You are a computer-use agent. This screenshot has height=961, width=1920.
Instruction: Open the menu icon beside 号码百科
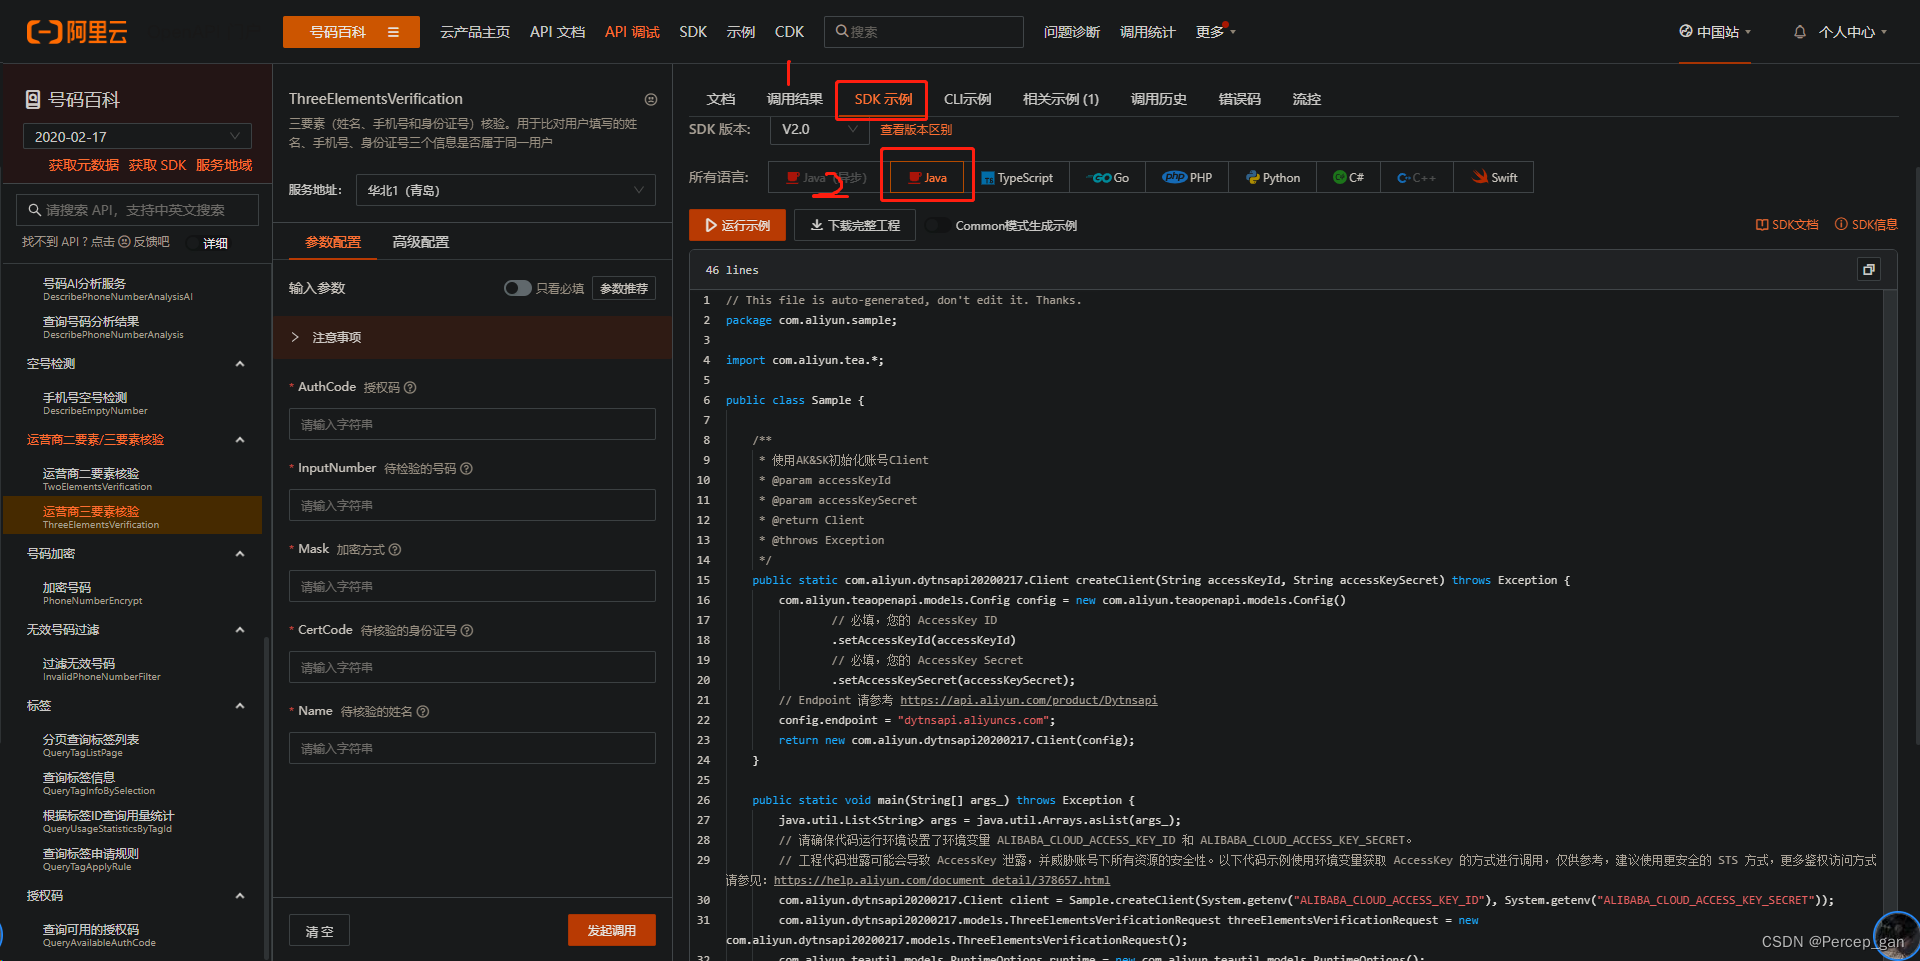pyautogui.click(x=393, y=32)
